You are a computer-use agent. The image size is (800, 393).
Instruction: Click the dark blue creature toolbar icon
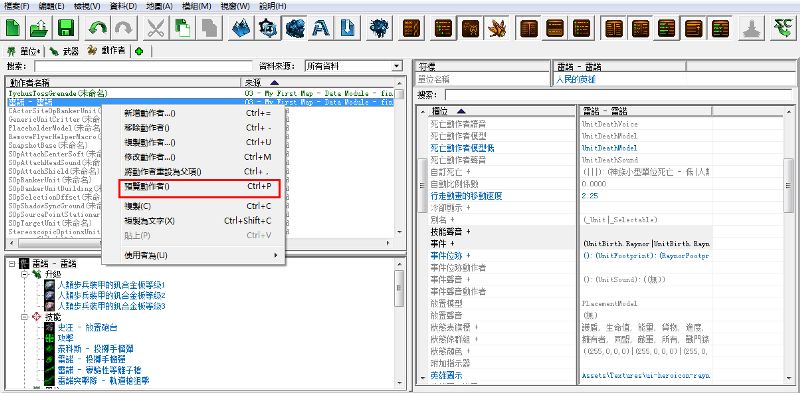(x=379, y=27)
